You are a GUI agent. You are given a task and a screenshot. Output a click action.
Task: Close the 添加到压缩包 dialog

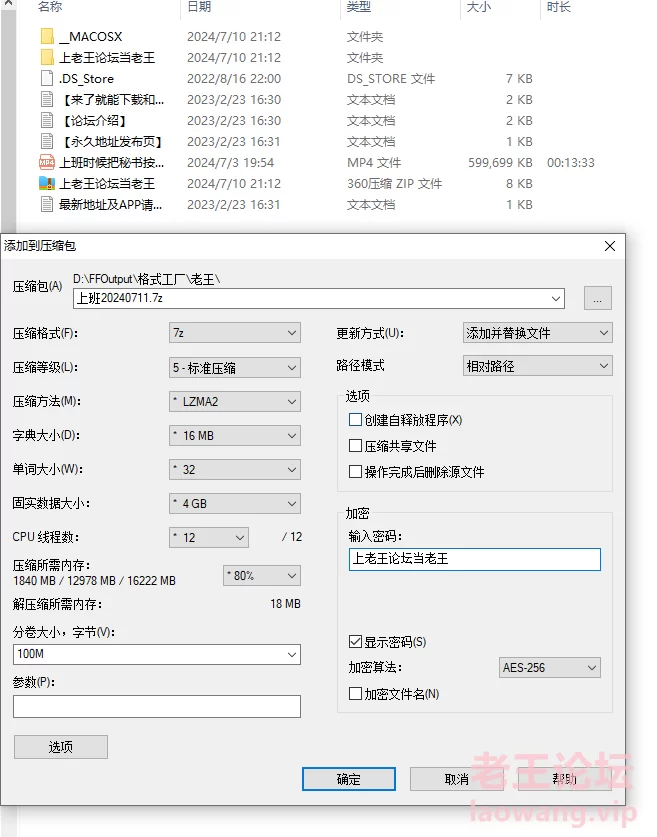point(610,246)
